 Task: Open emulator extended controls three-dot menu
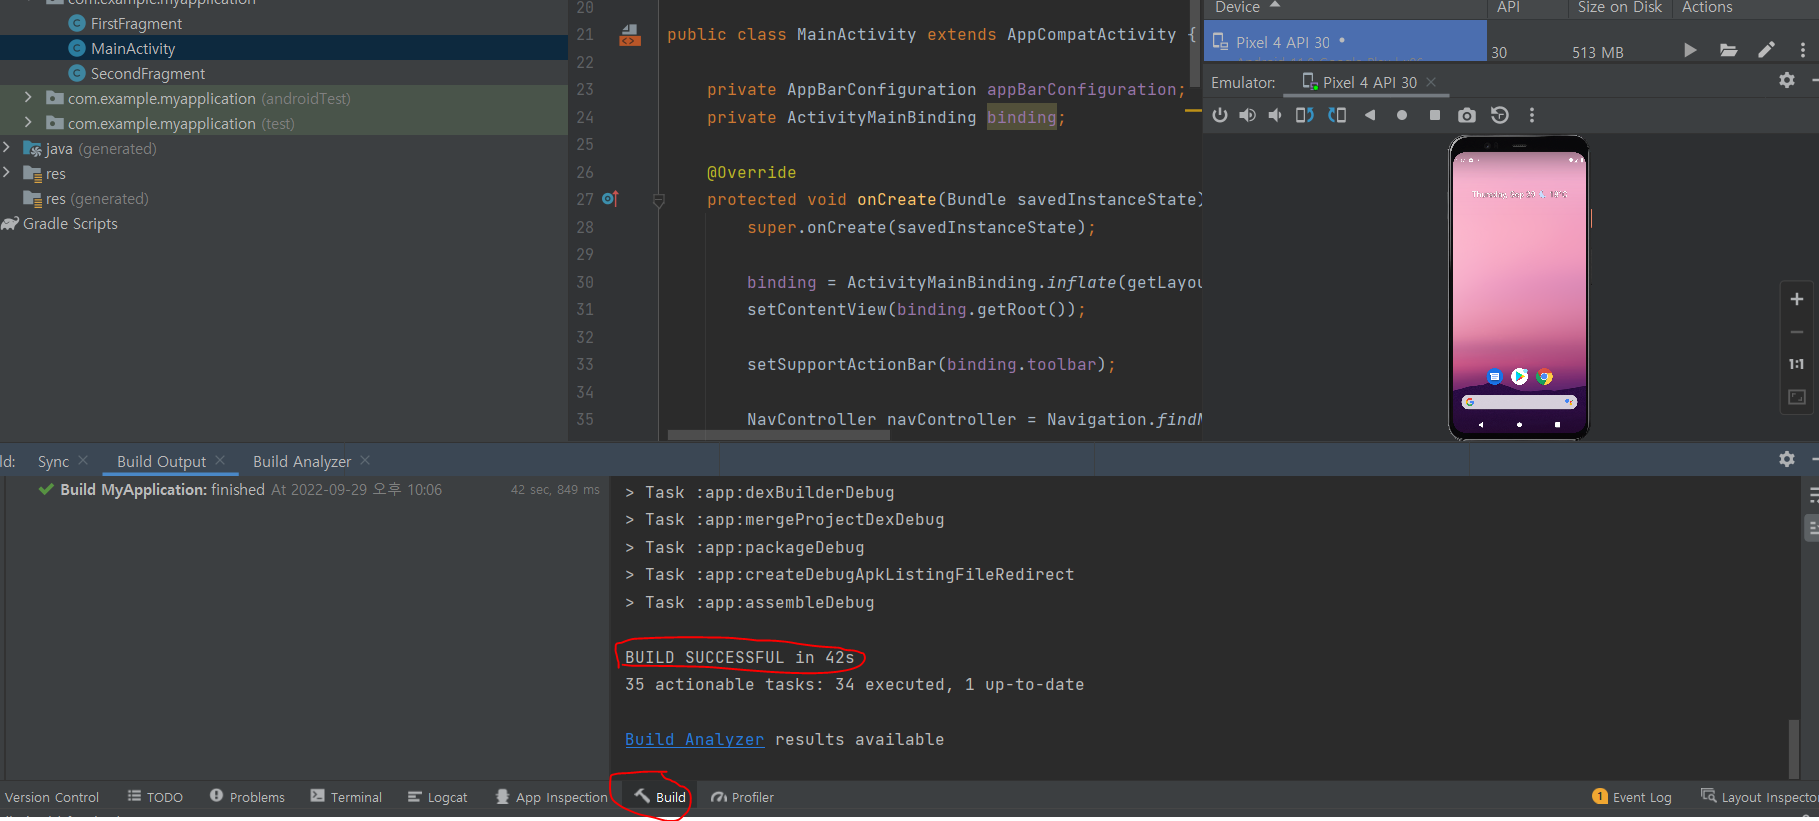1532,115
